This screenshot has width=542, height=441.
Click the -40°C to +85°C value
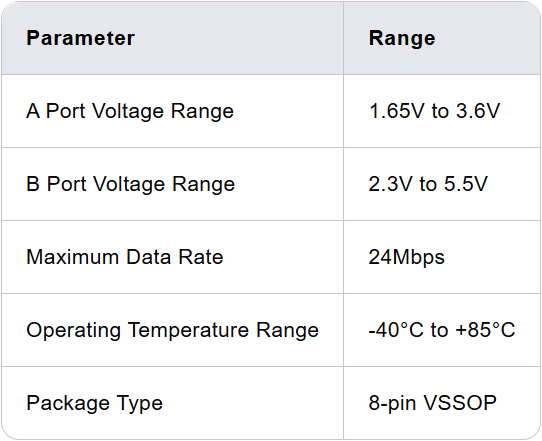tap(442, 330)
